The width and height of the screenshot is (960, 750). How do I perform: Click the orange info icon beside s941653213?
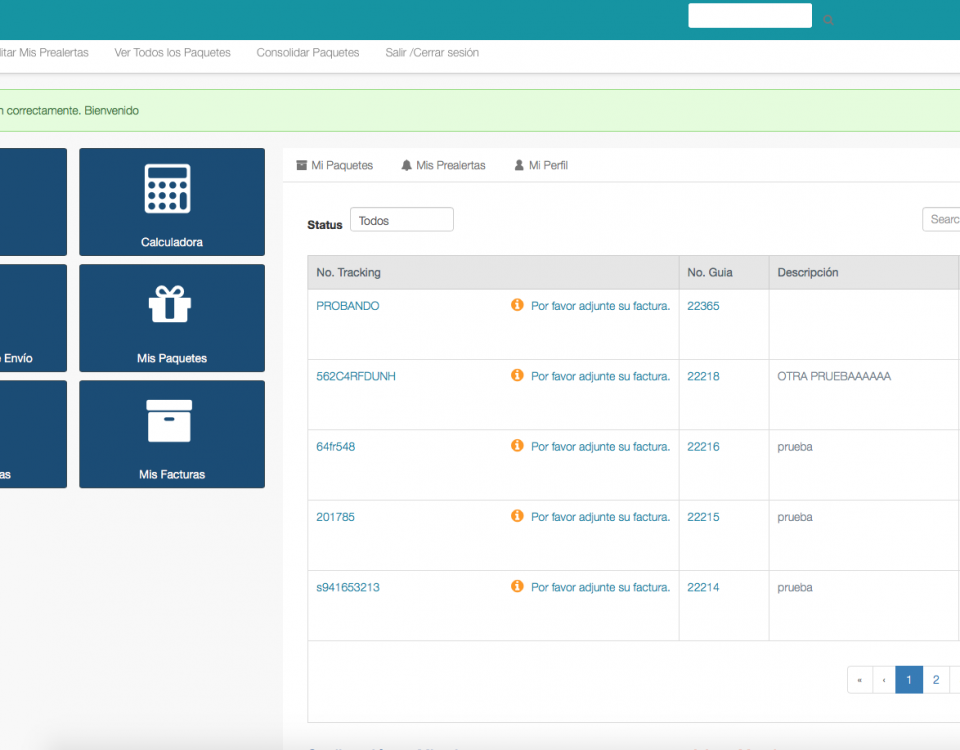pos(517,587)
